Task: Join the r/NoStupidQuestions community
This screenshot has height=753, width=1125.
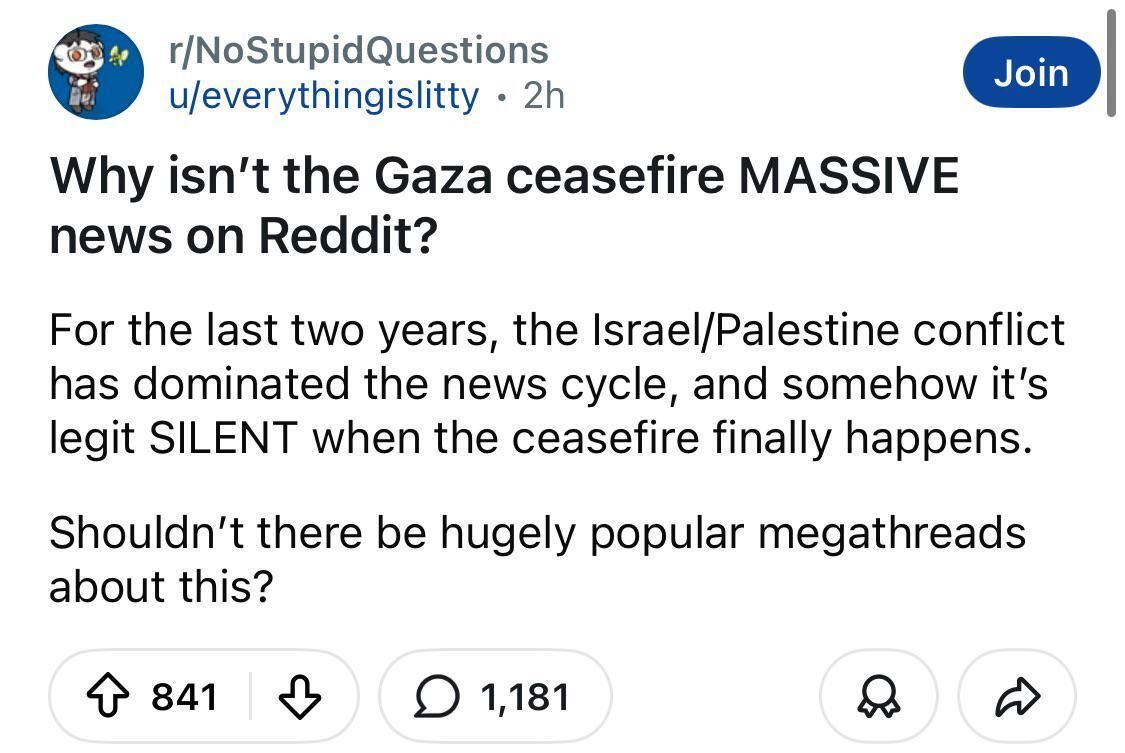Action: pyautogui.click(x=1030, y=72)
